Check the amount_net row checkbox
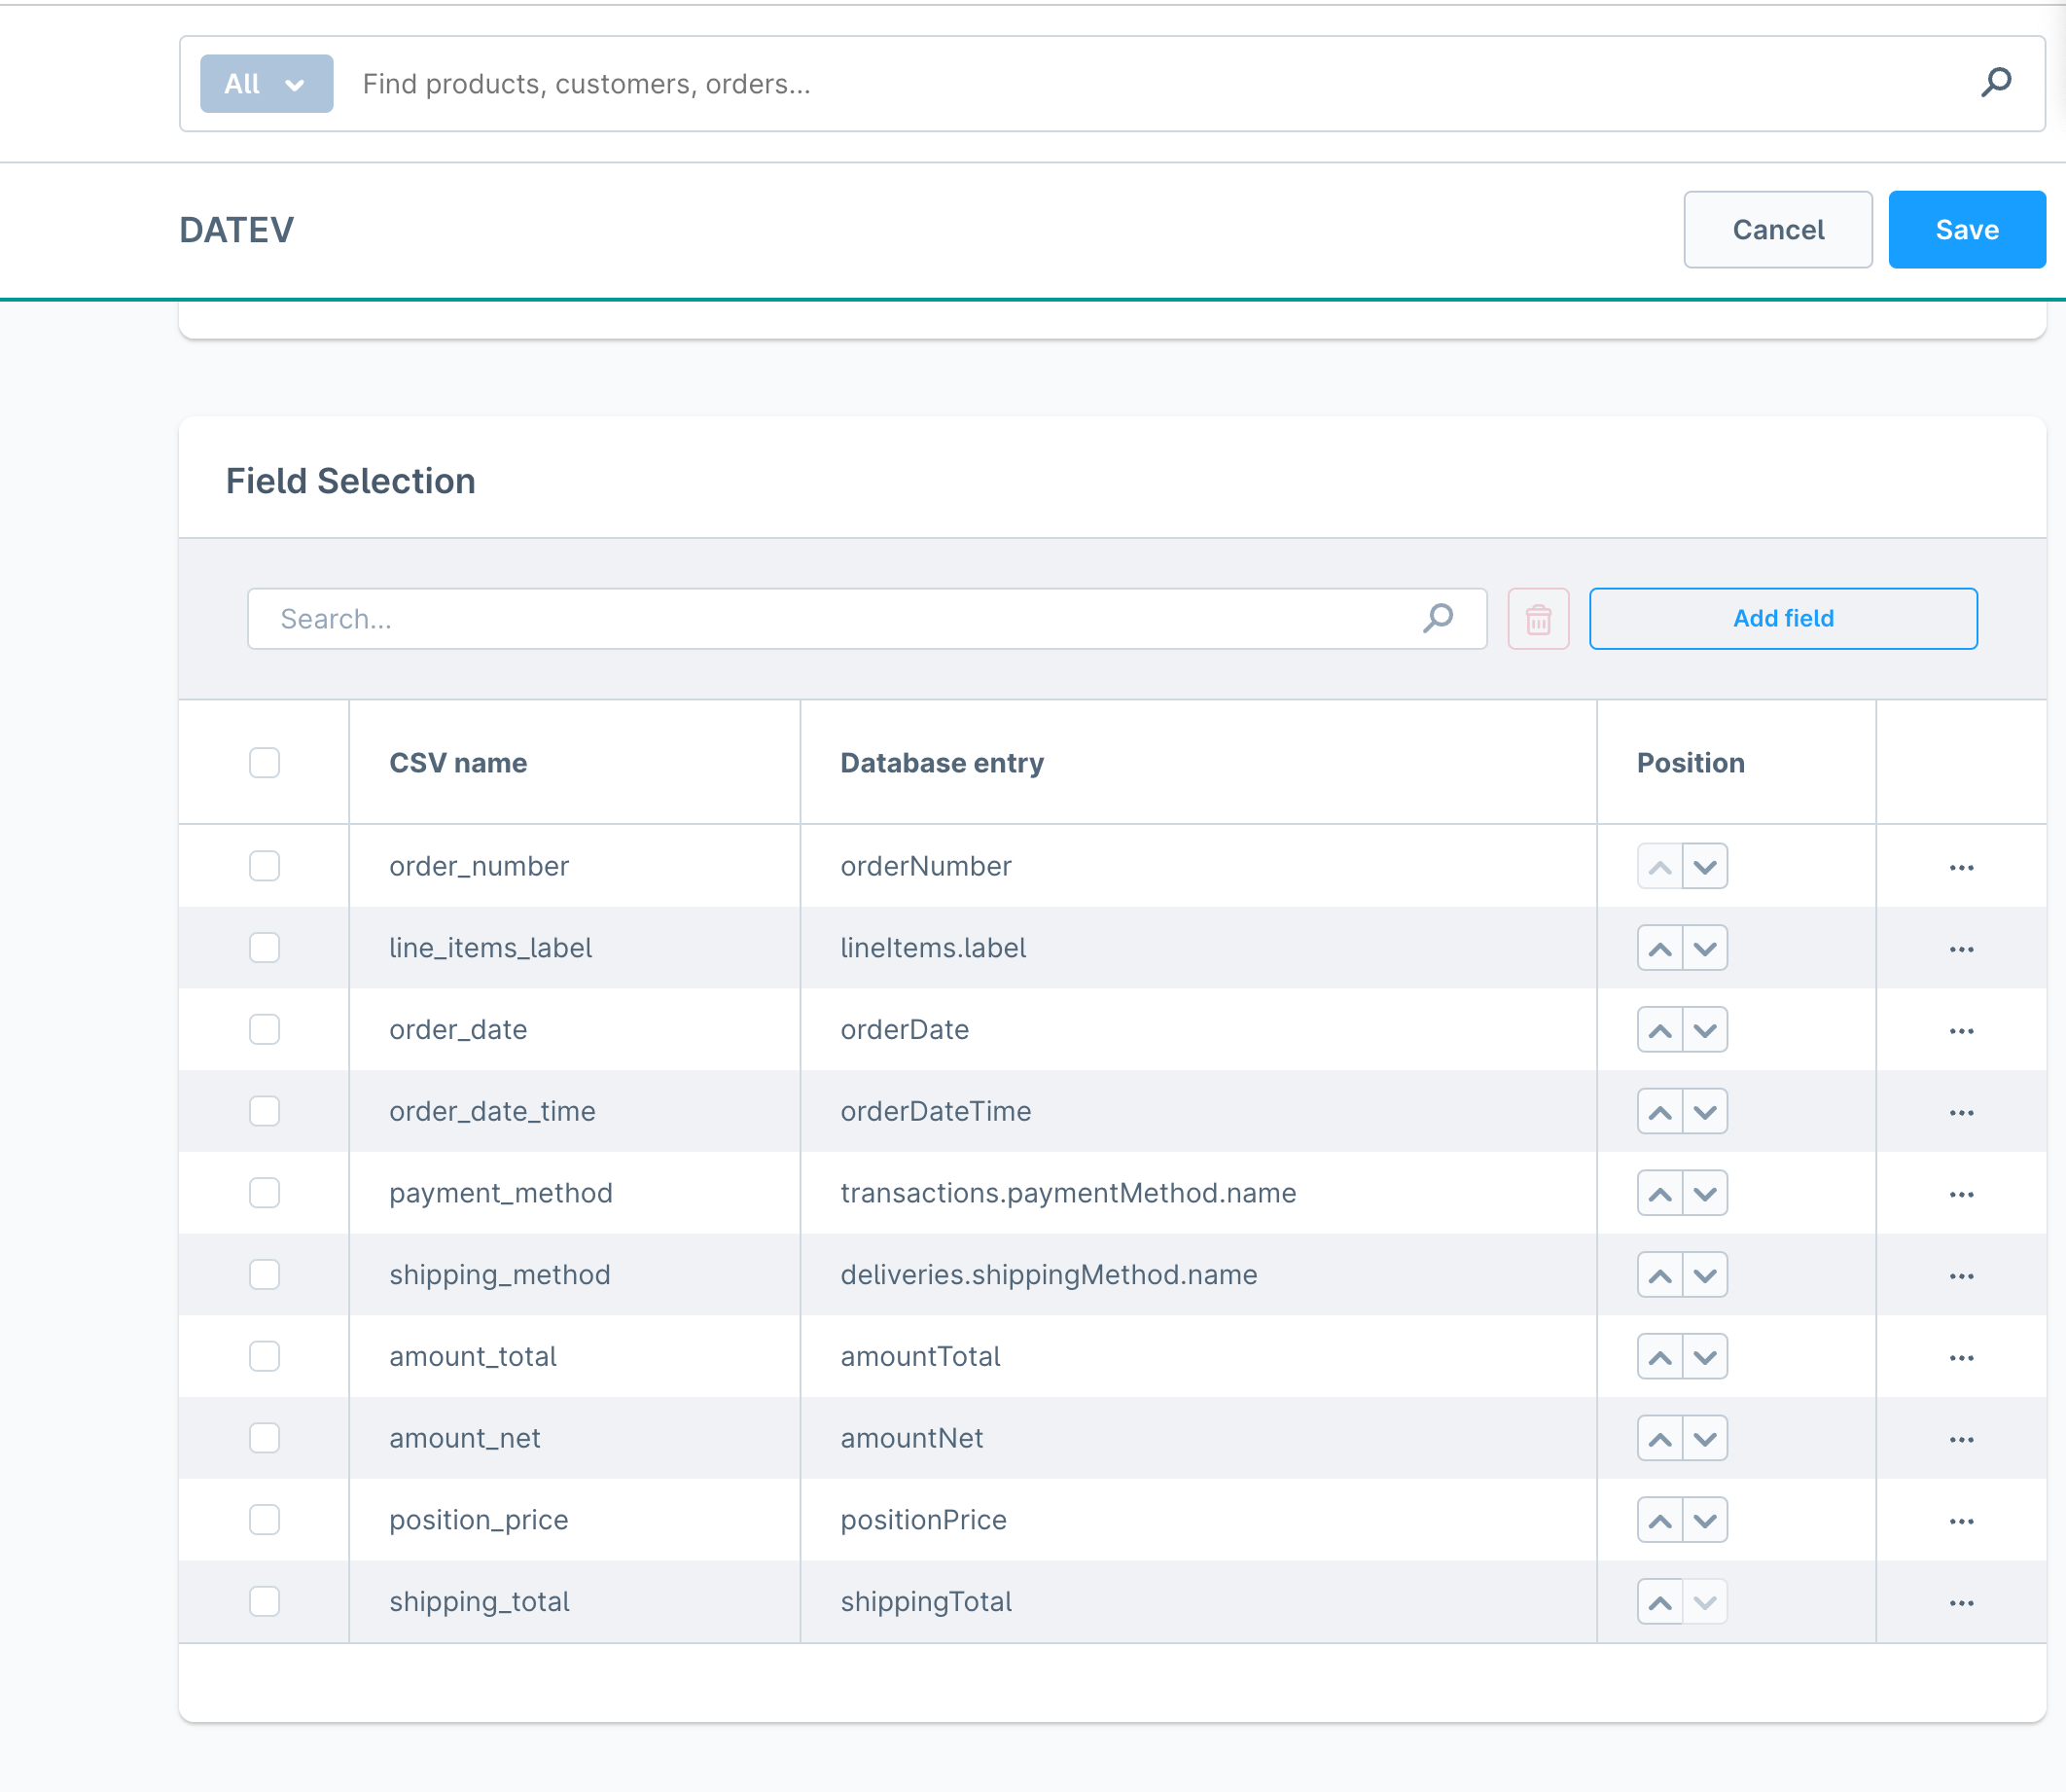Image resolution: width=2066 pixels, height=1792 pixels. click(264, 1439)
